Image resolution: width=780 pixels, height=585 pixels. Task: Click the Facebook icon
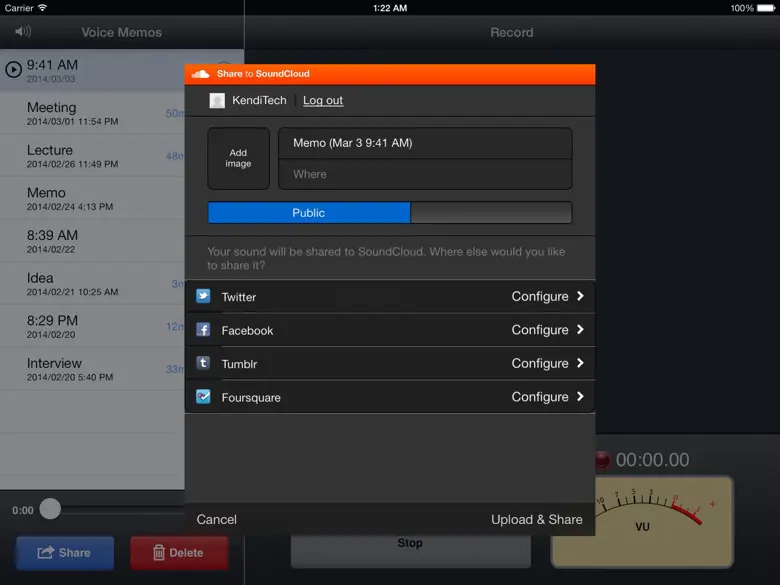203,329
